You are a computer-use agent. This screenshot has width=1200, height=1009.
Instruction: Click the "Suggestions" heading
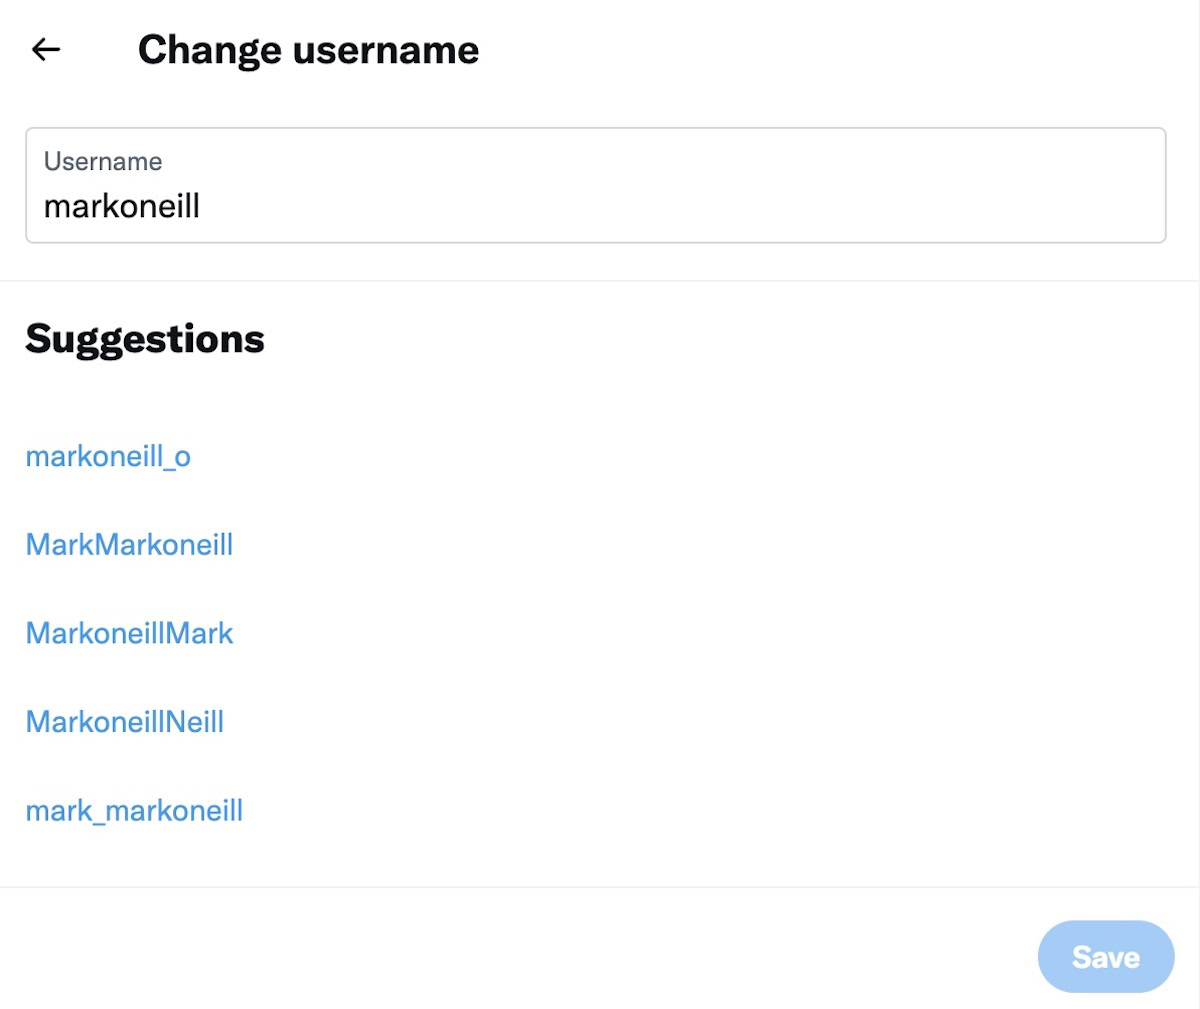tap(145, 339)
